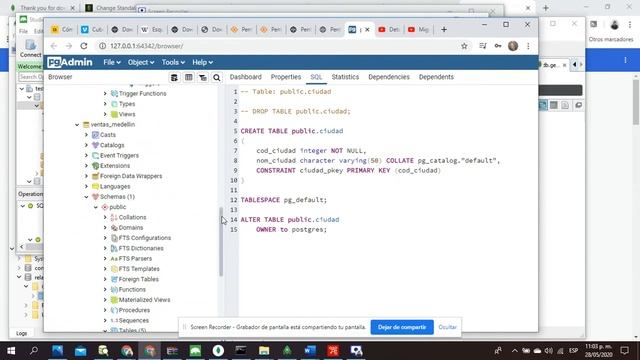Click the Browser tree vertical scrollbar

click(221, 242)
